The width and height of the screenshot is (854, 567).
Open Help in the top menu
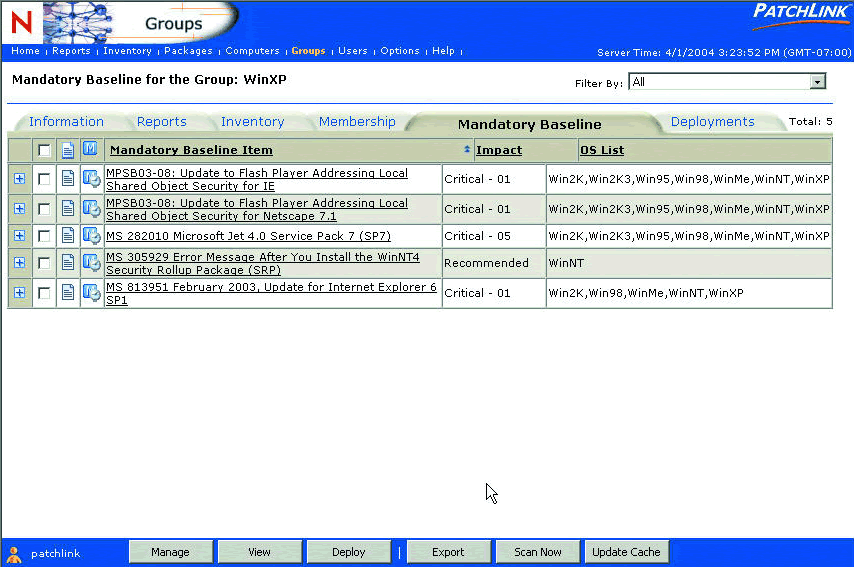tap(443, 51)
